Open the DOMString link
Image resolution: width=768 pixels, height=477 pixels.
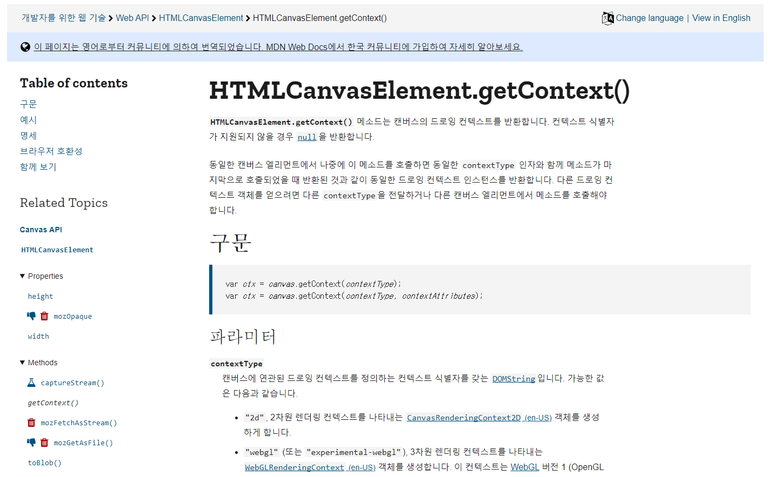click(513, 379)
